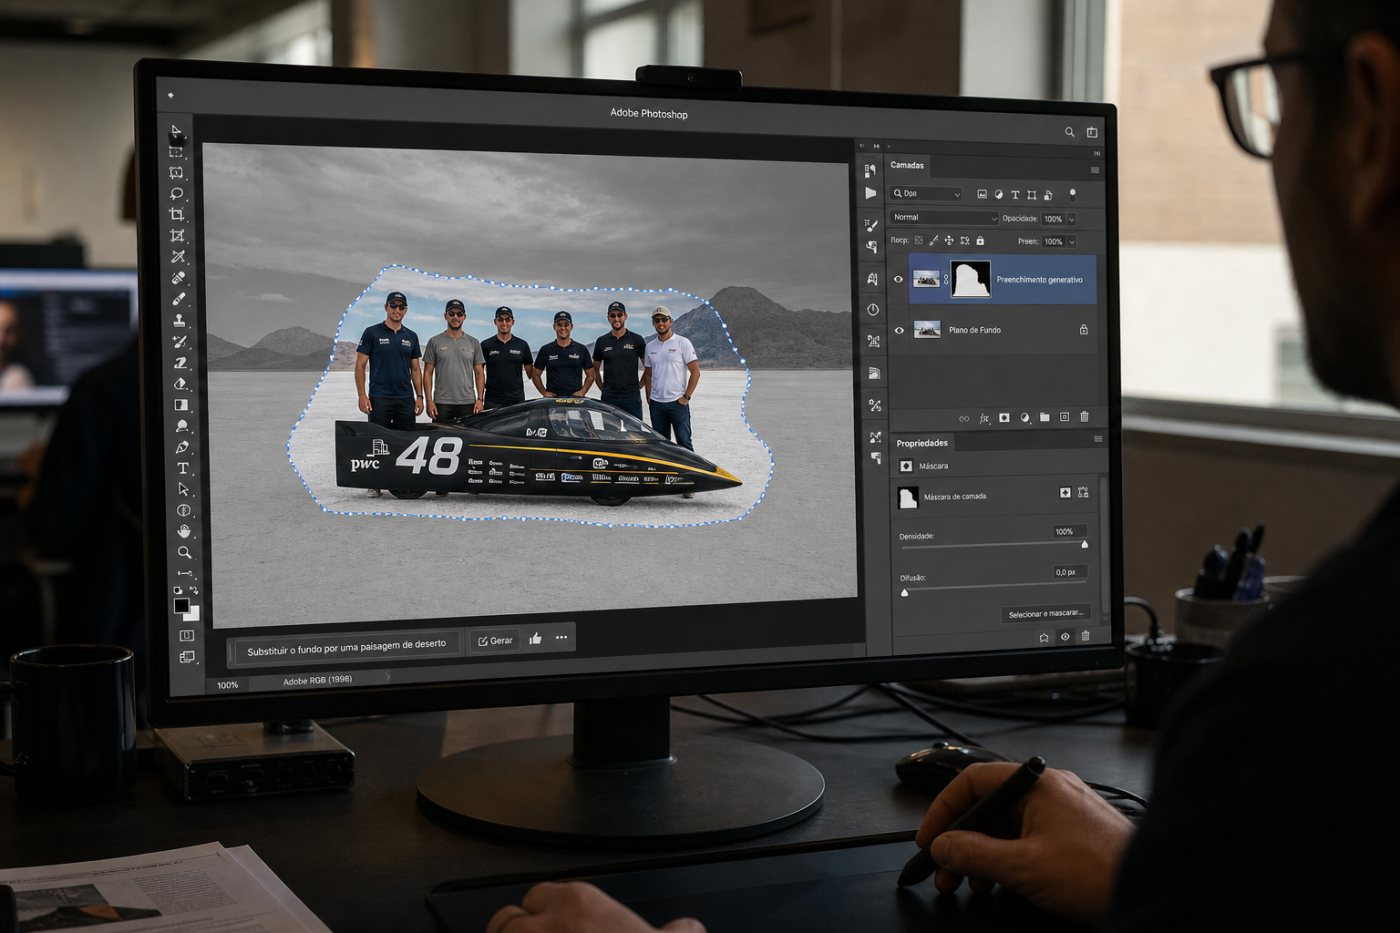Adjust the Difusão slider handle
This screenshot has width=1400, height=933.
point(904,592)
